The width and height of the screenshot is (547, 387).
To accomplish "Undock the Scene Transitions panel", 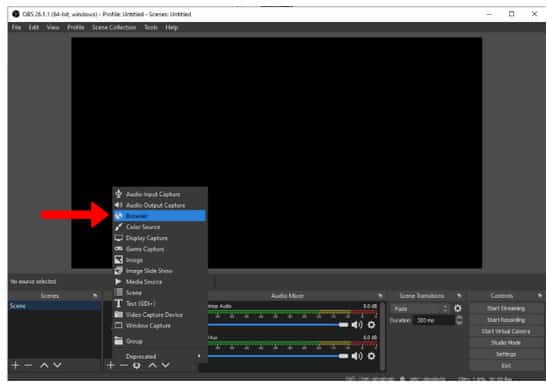I will tap(459, 296).
